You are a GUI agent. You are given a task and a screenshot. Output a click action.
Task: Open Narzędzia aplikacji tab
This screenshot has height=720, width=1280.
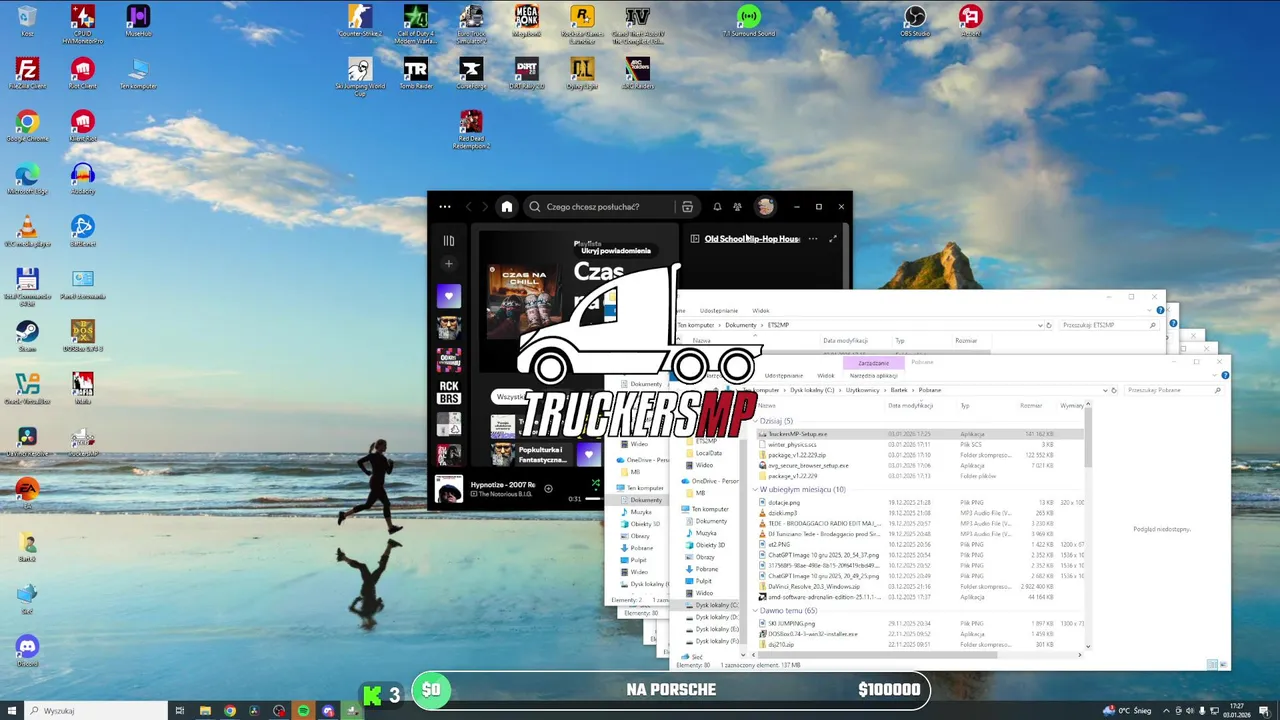[x=874, y=376]
